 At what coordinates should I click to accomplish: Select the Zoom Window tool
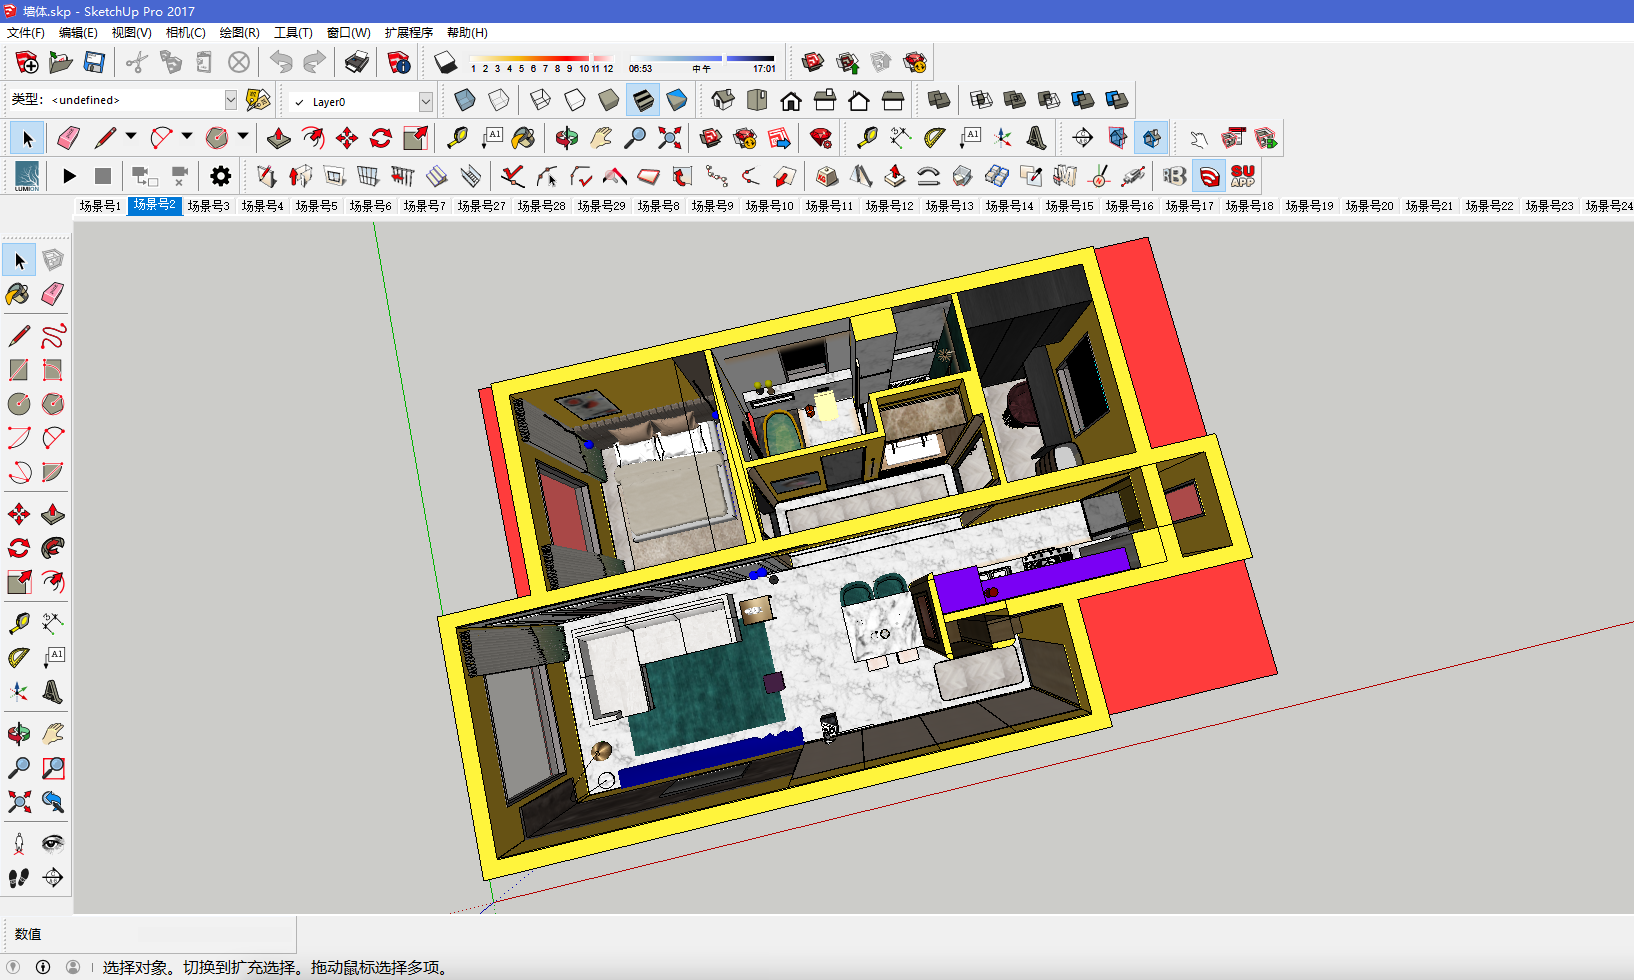[53, 768]
